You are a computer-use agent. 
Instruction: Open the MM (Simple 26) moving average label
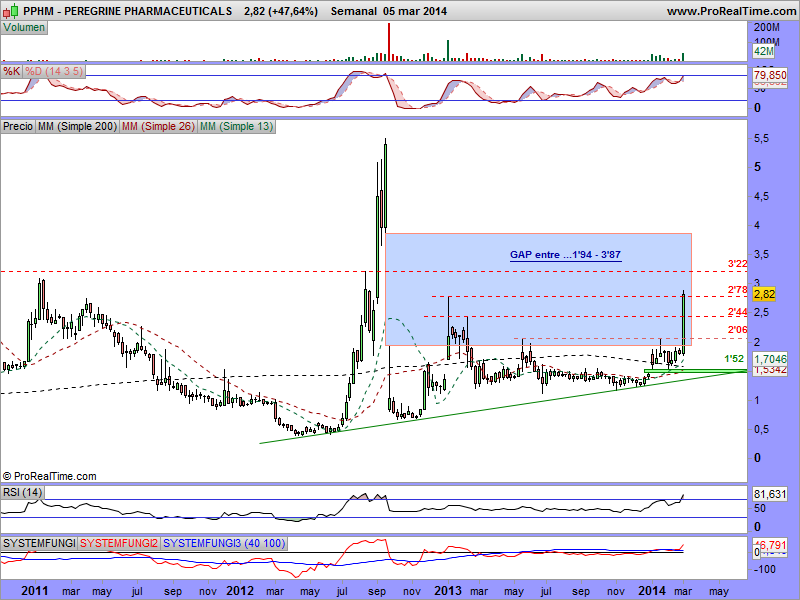tap(158, 126)
